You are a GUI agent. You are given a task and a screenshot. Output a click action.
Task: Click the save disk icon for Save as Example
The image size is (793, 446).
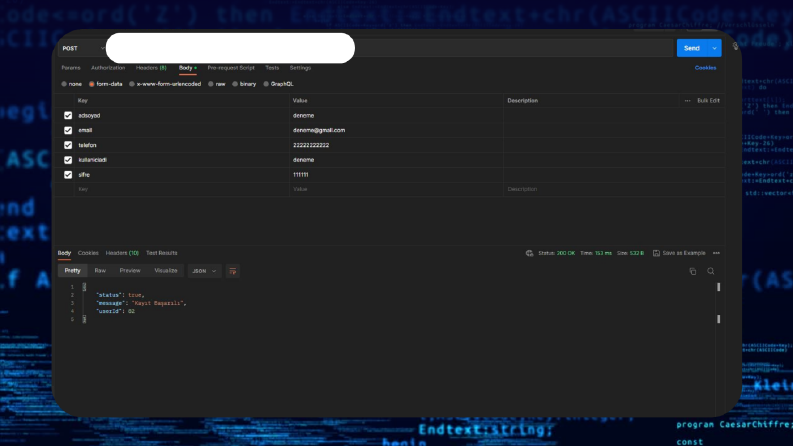[x=656, y=253]
